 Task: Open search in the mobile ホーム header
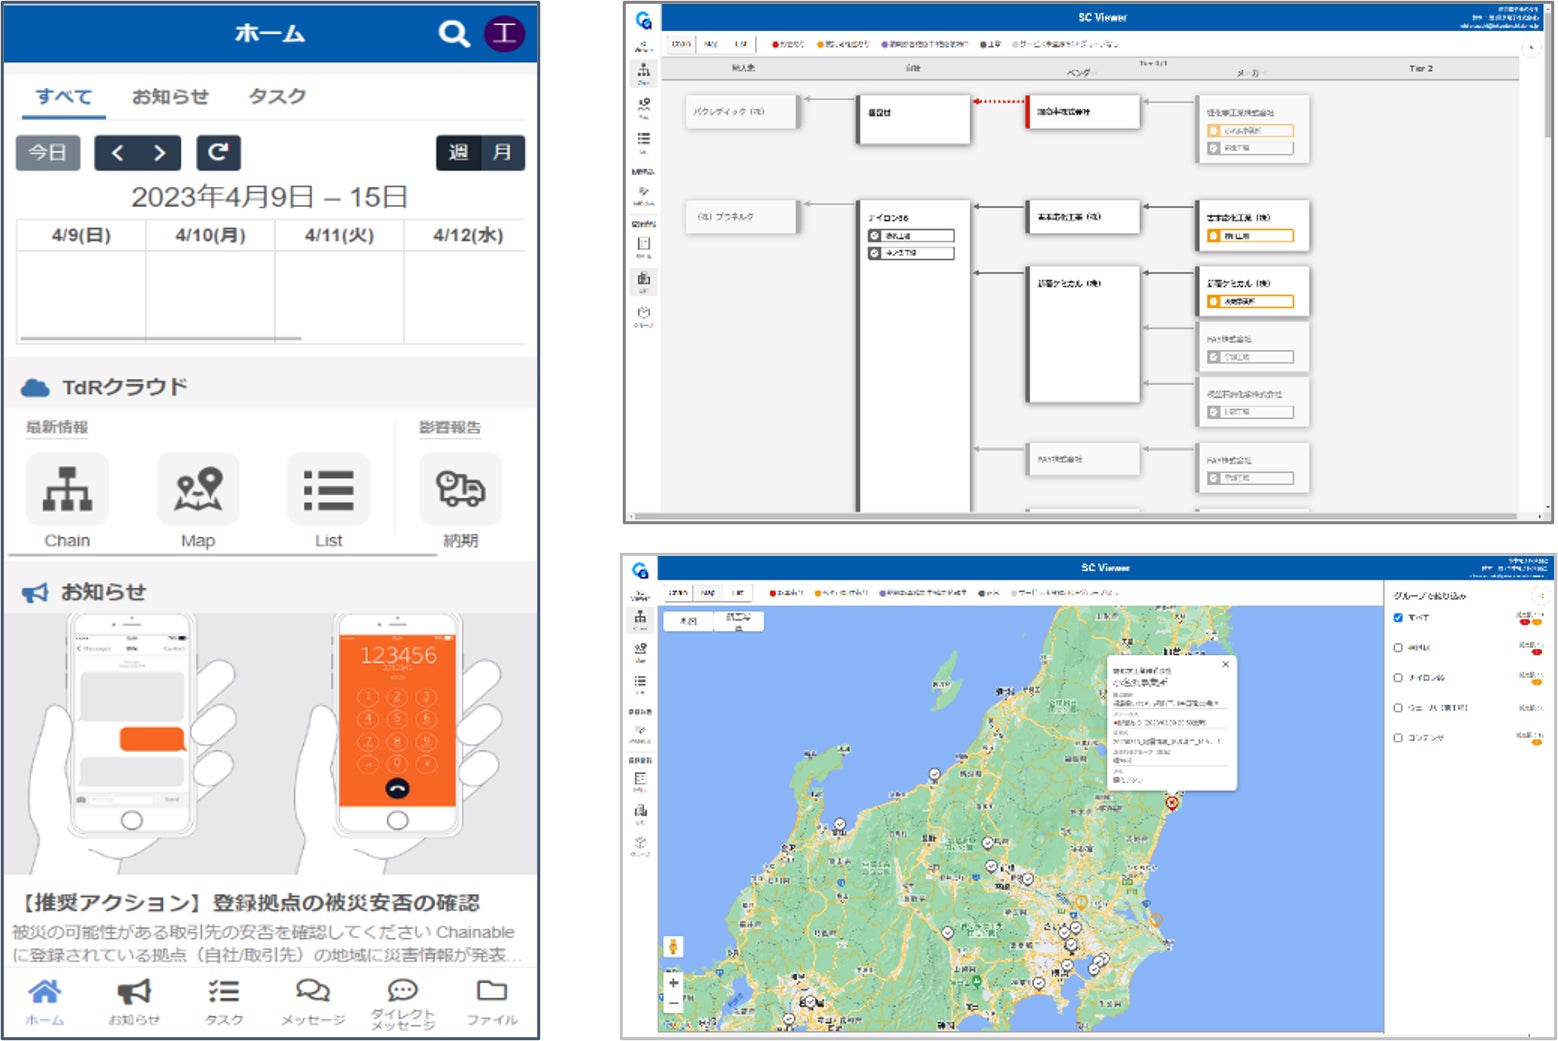[x=453, y=34]
